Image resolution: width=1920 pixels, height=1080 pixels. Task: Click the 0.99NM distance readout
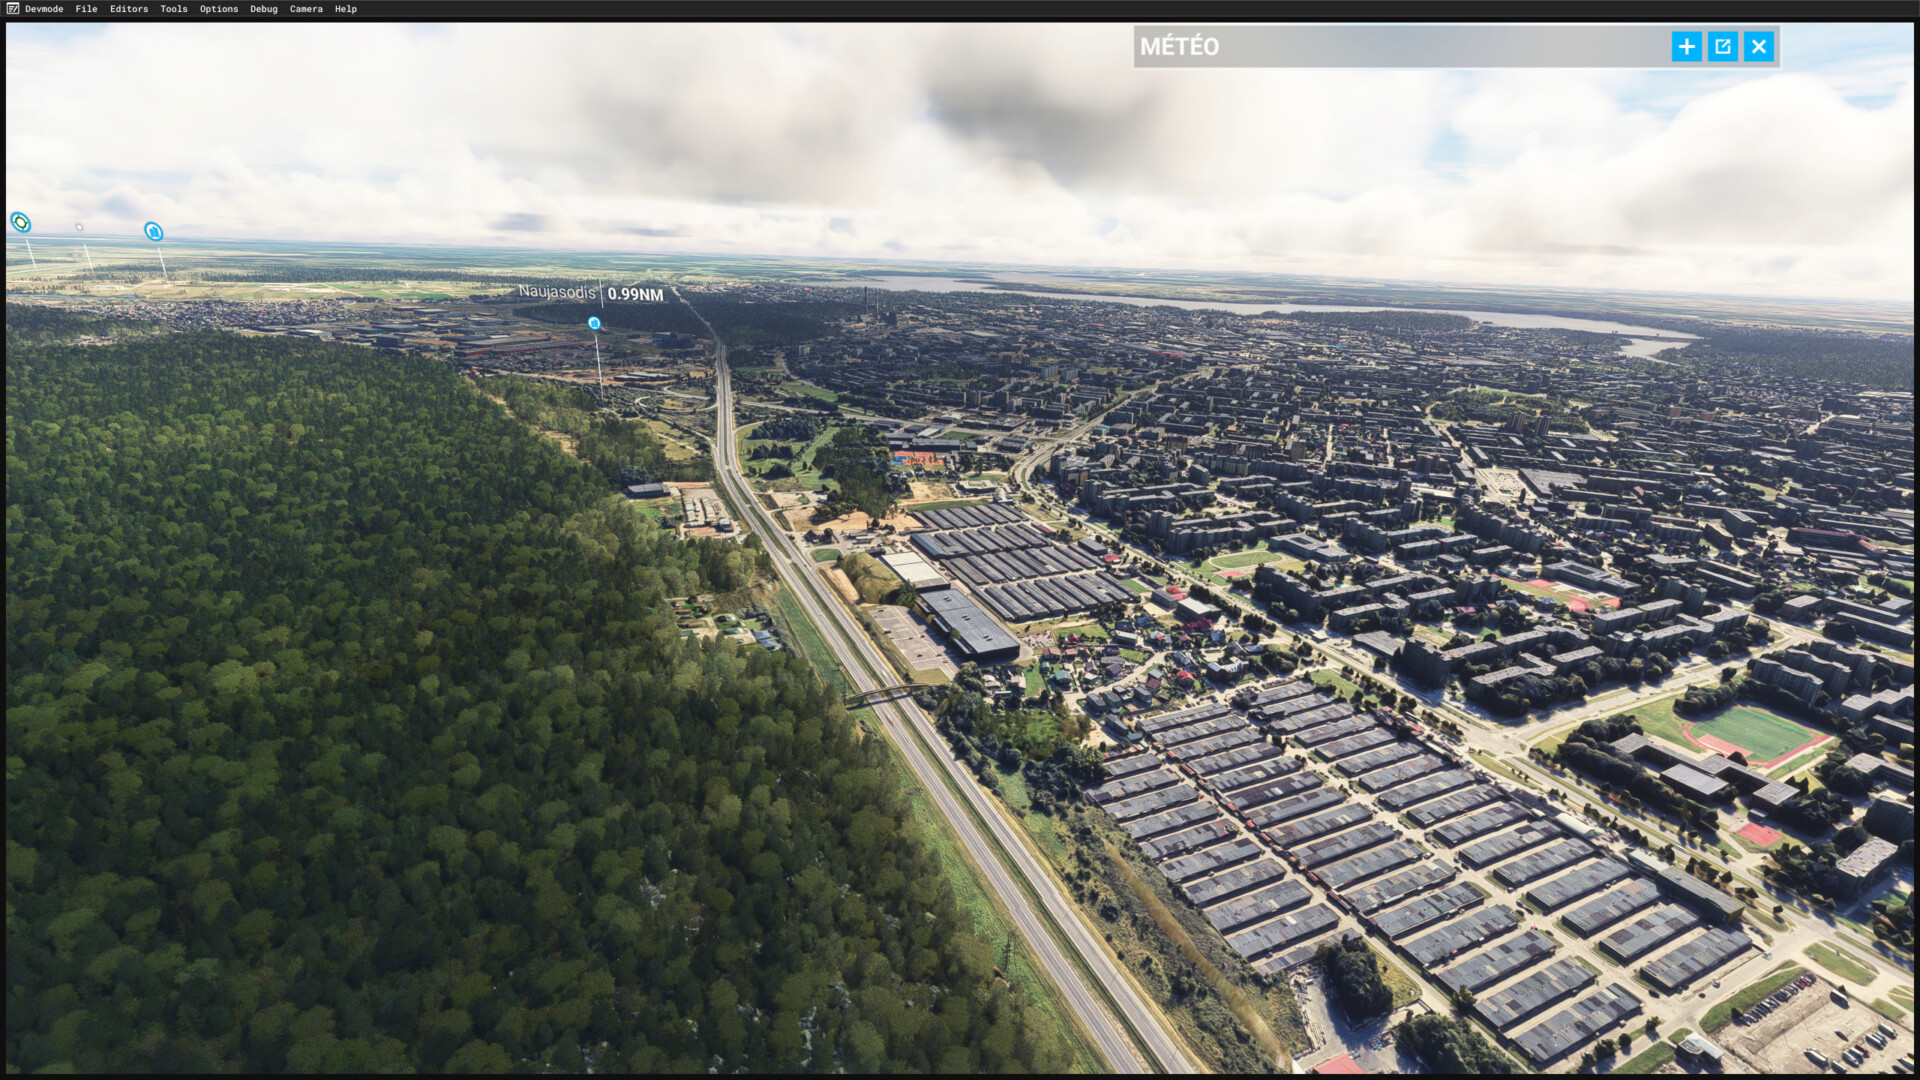tap(635, 294)
